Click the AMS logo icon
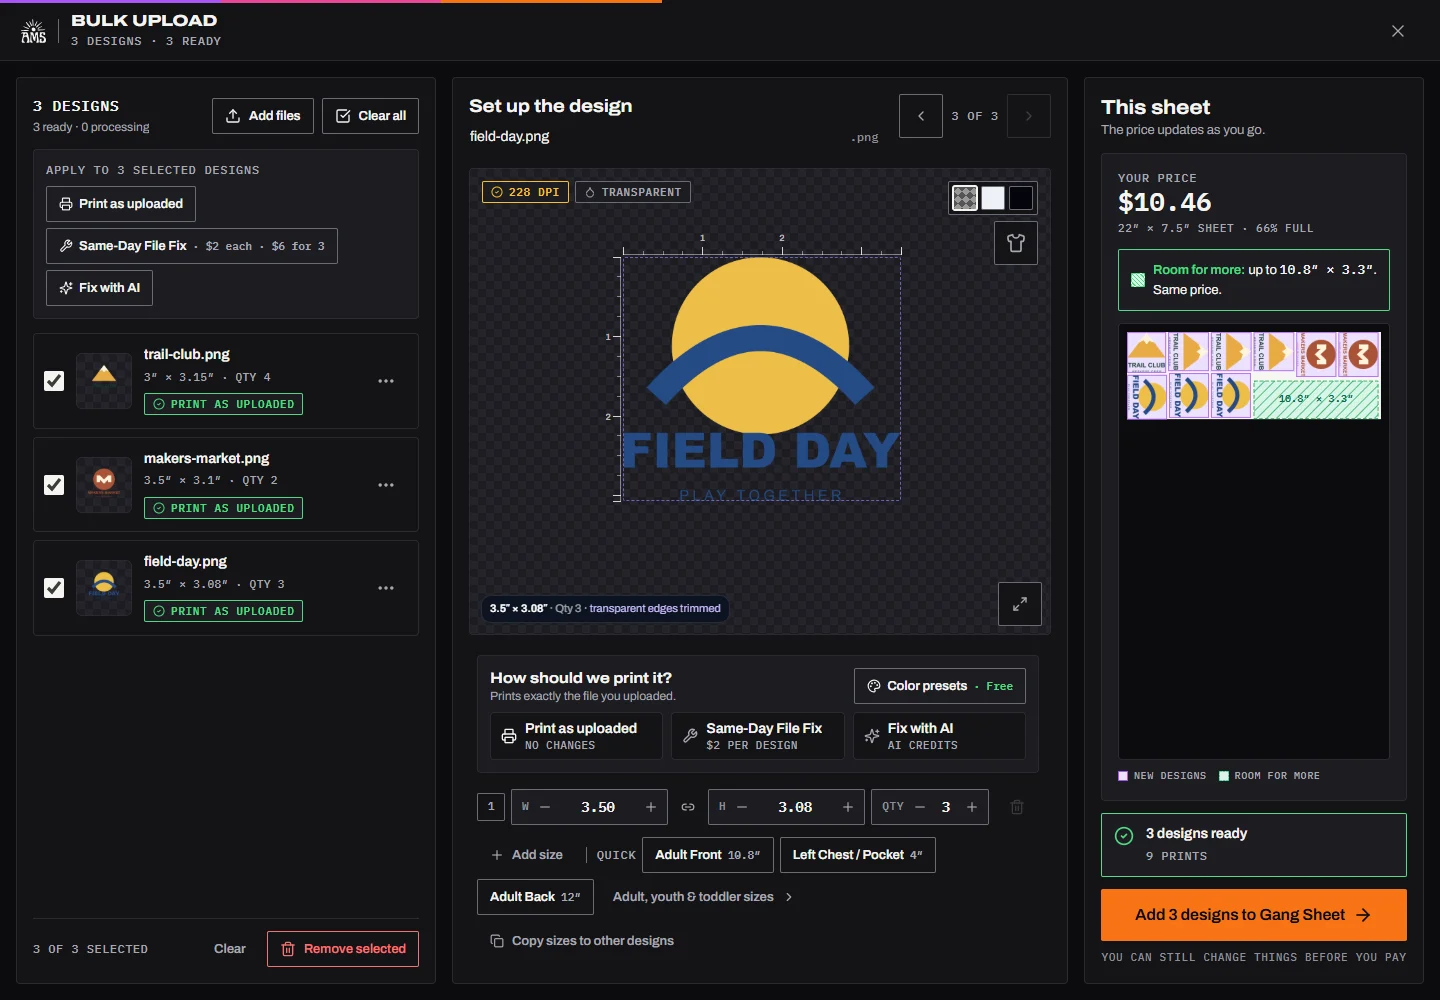This screenshot has width=1440, height=1000. (x=34, y=31)
